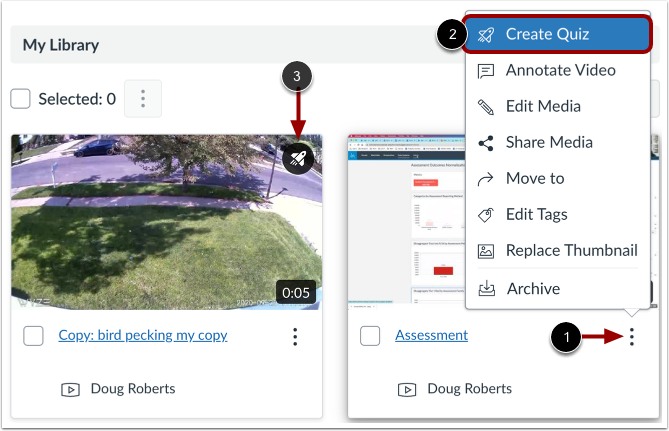Viewport: 669px width, 431px height.
Task: Click Doug Roberts name under bird copy
Action: 133,389
